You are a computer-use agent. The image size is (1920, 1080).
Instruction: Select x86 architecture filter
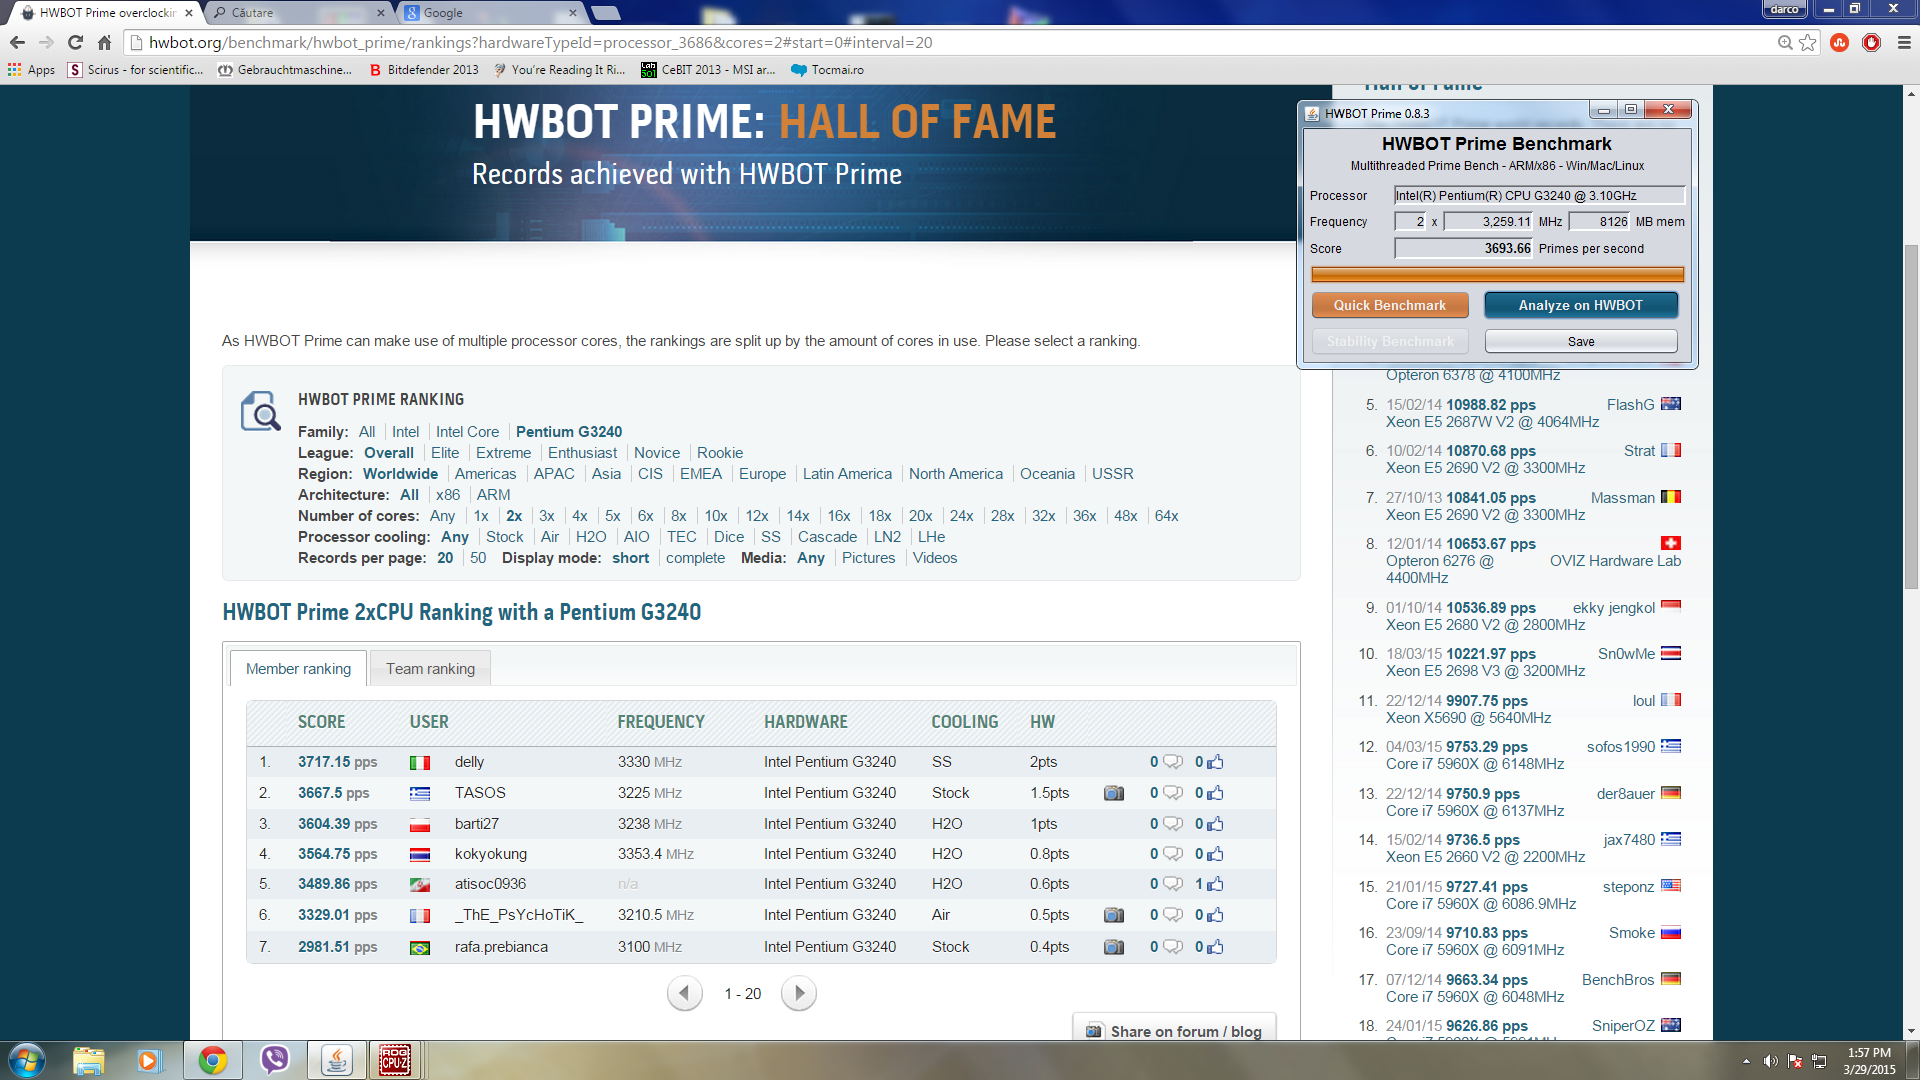pos(448,495)
